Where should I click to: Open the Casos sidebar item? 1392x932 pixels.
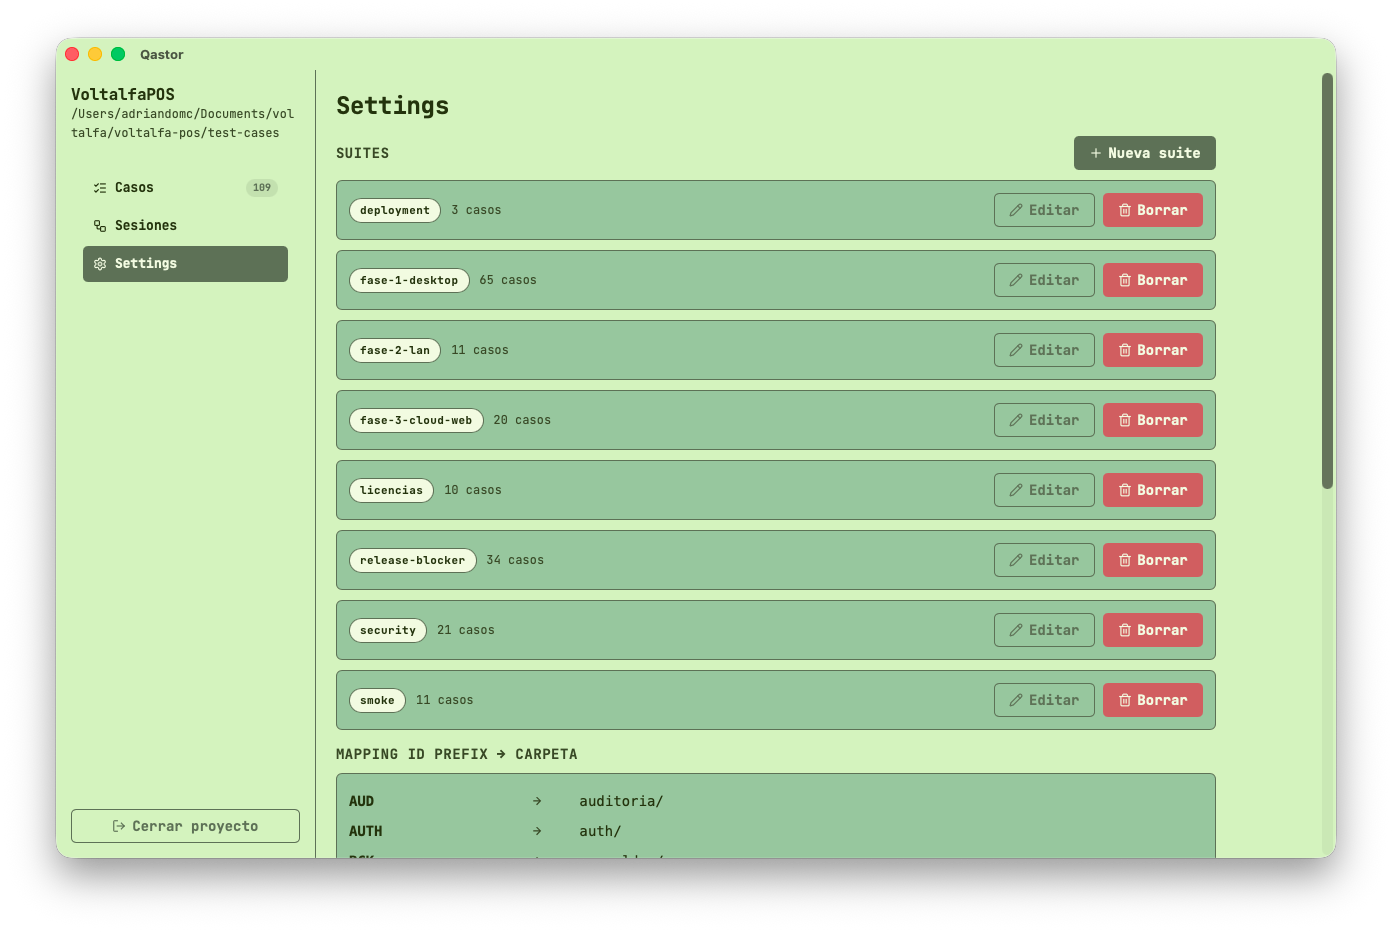185,188
